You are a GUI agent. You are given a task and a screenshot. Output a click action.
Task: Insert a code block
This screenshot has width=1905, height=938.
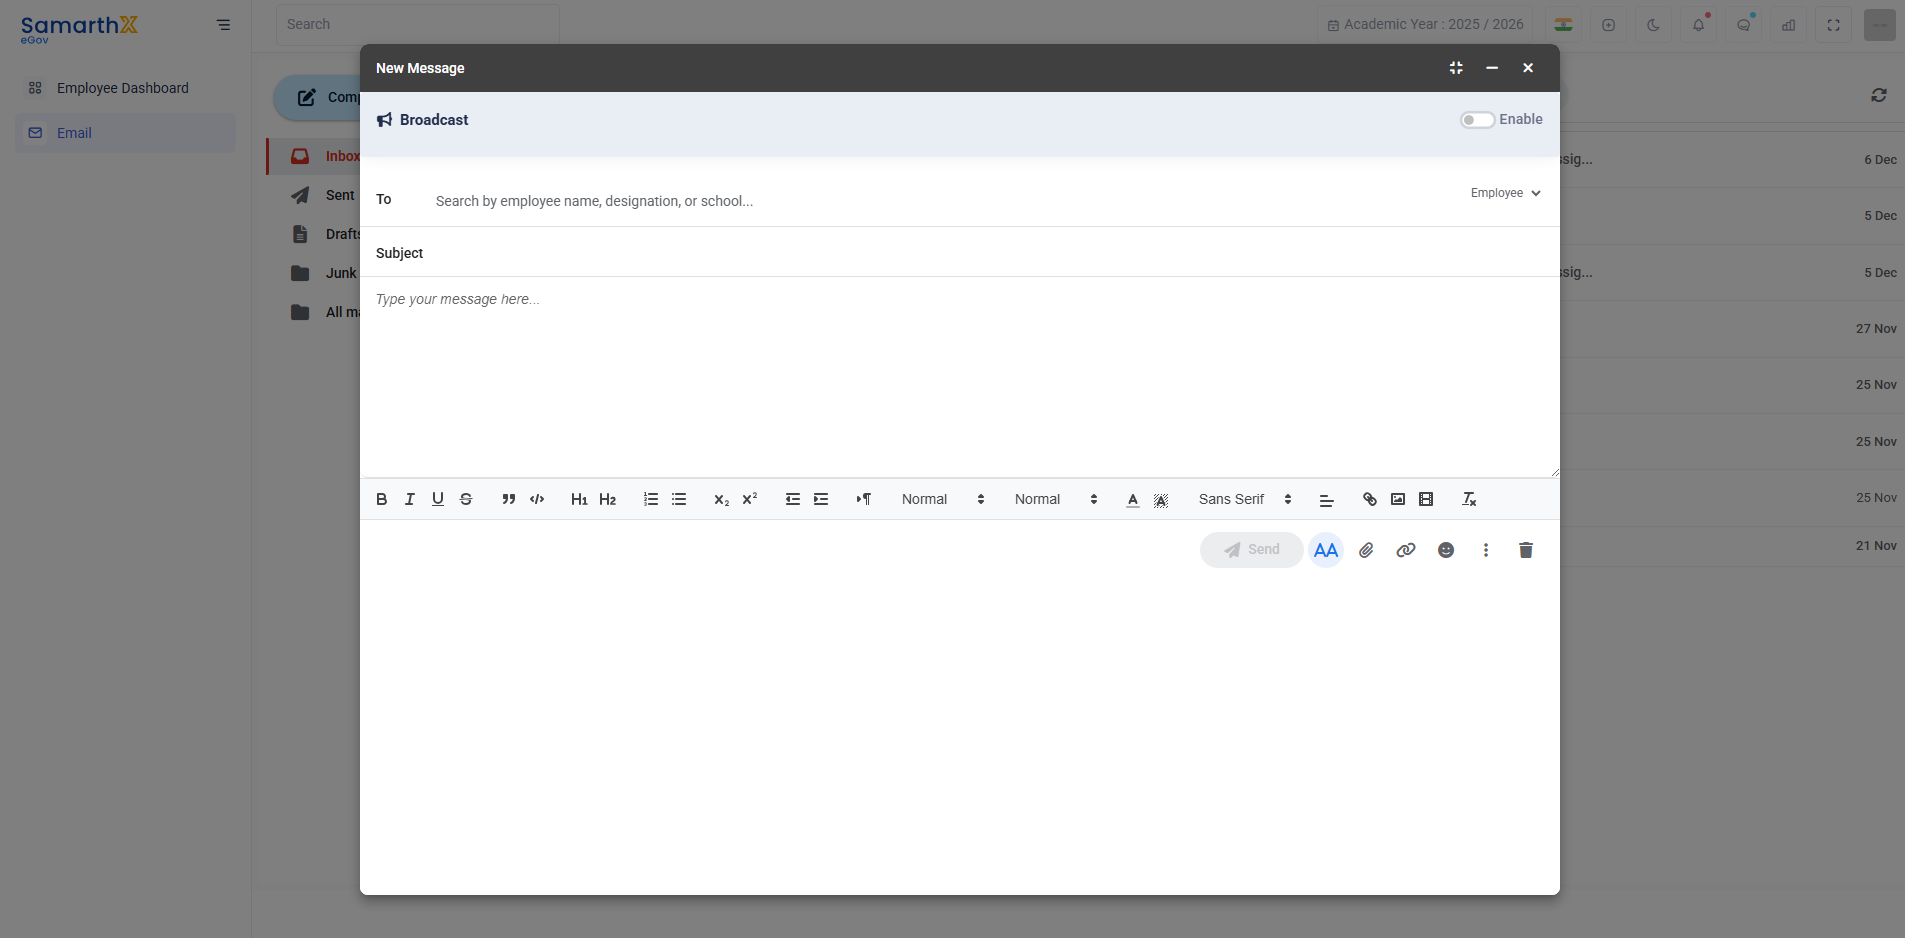pyautogui.click(x=537, y=499)
